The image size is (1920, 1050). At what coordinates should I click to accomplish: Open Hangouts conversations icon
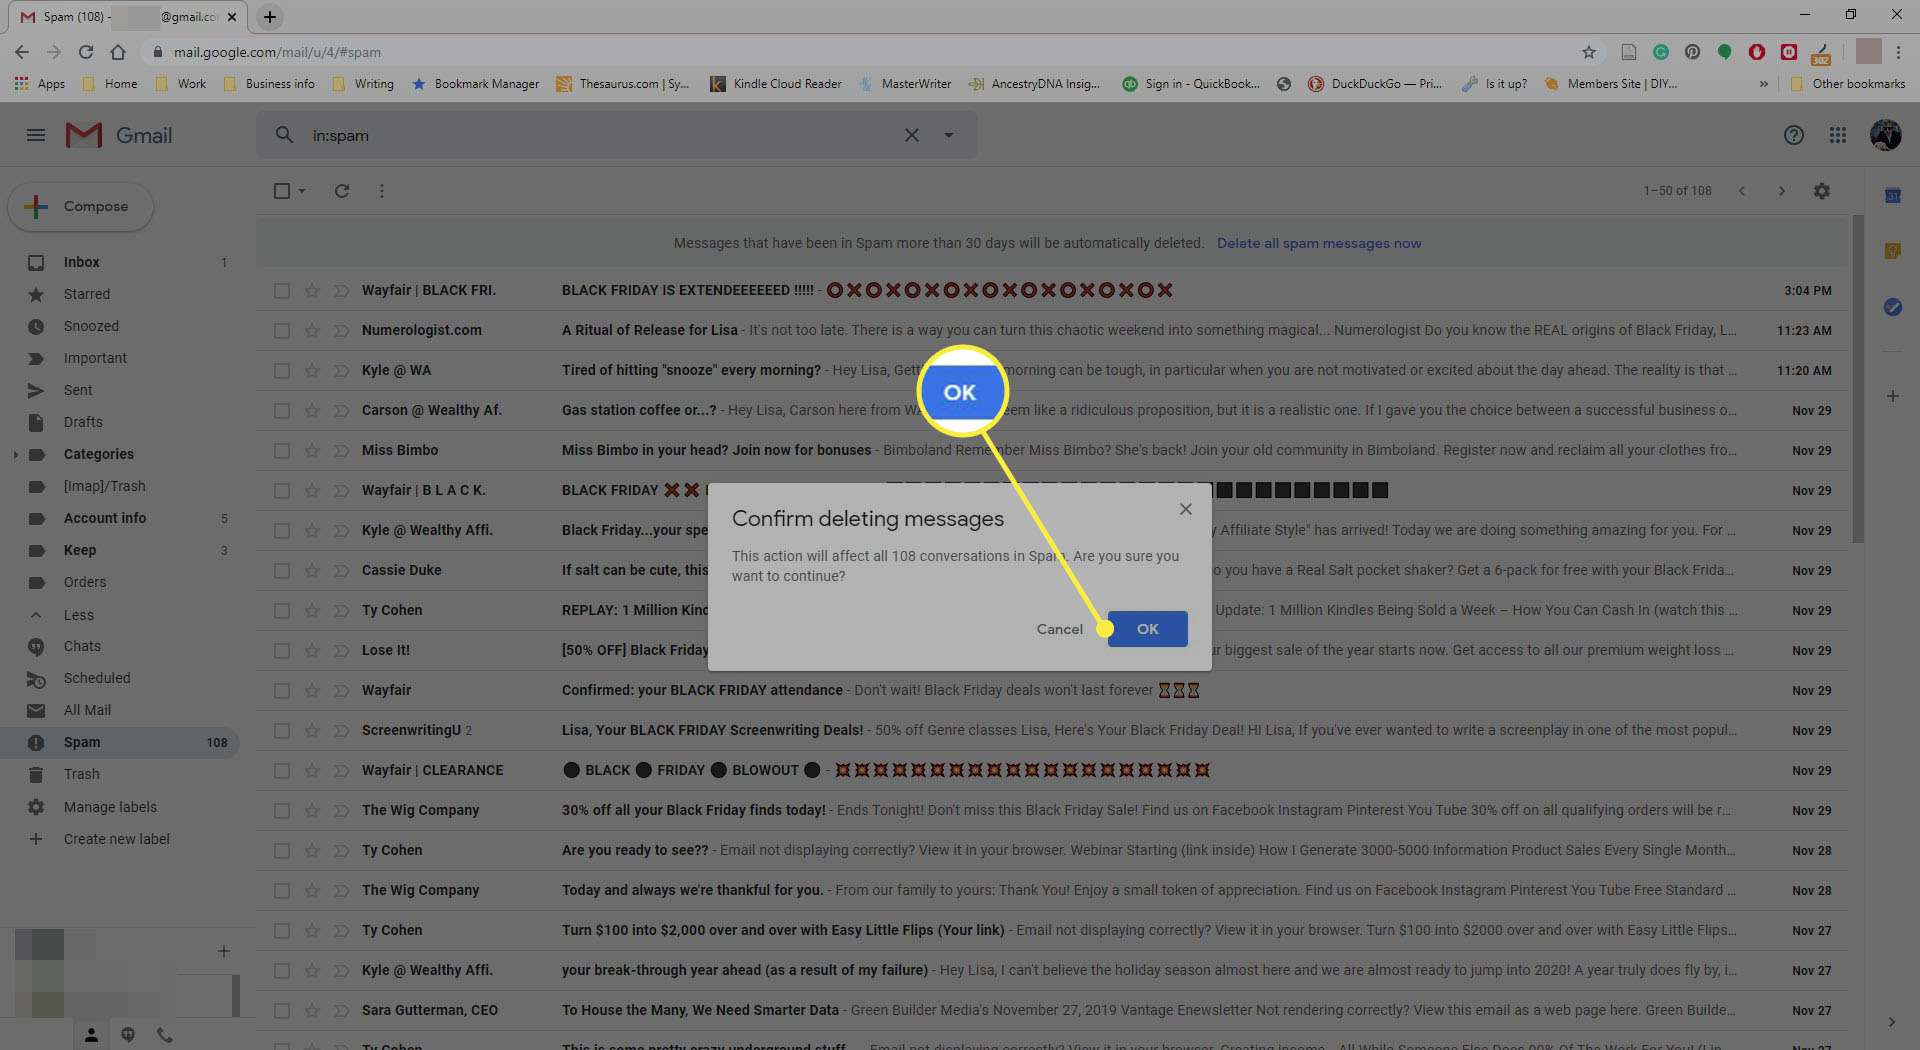(x=128, y=1035)
